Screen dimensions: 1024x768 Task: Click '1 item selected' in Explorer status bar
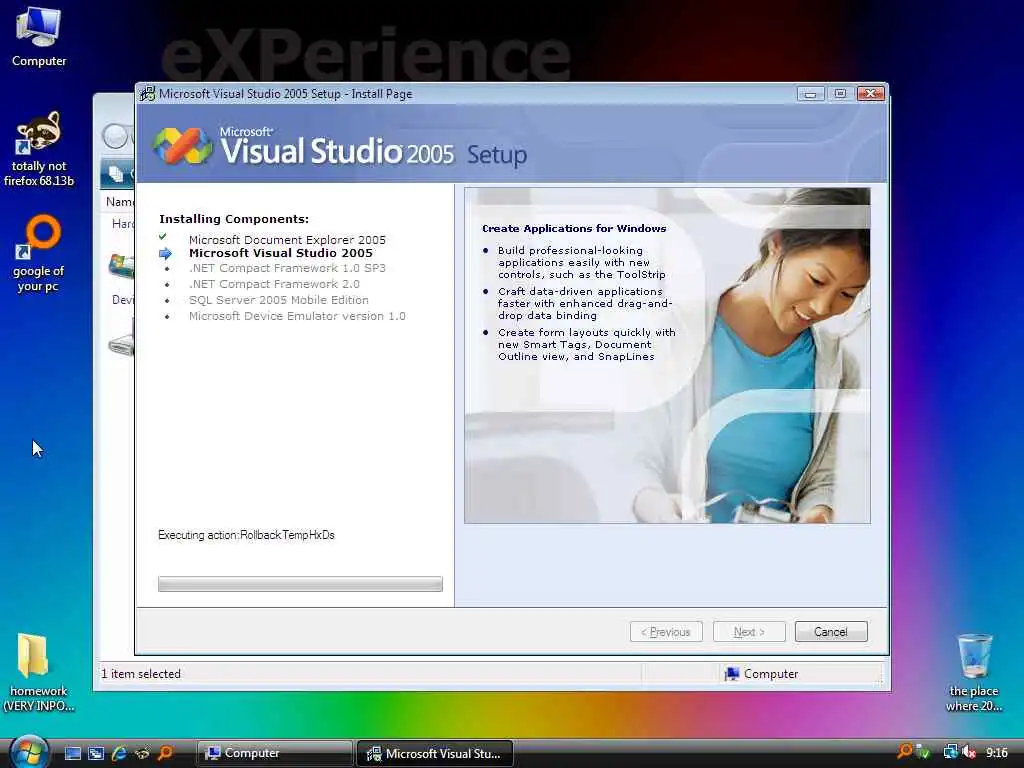141,674
